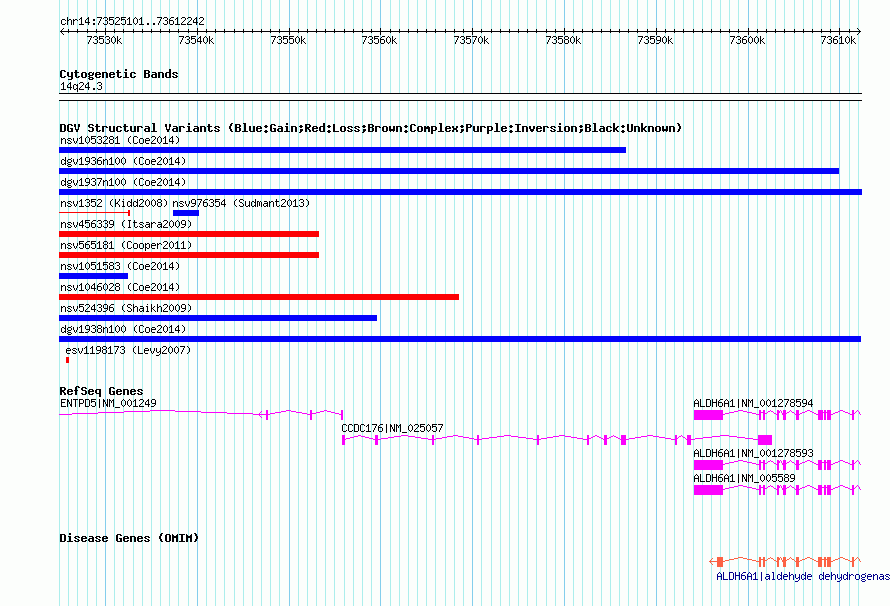Select the dgv1937n100 (Coe2014) variant bar

460,192
